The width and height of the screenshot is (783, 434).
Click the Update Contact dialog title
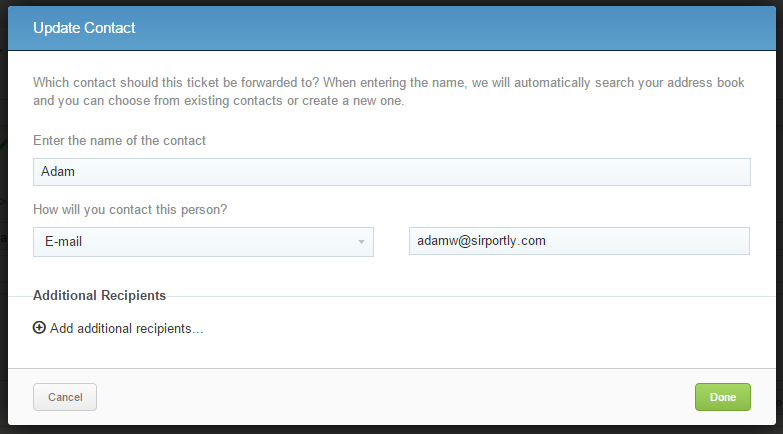(84, 28)
